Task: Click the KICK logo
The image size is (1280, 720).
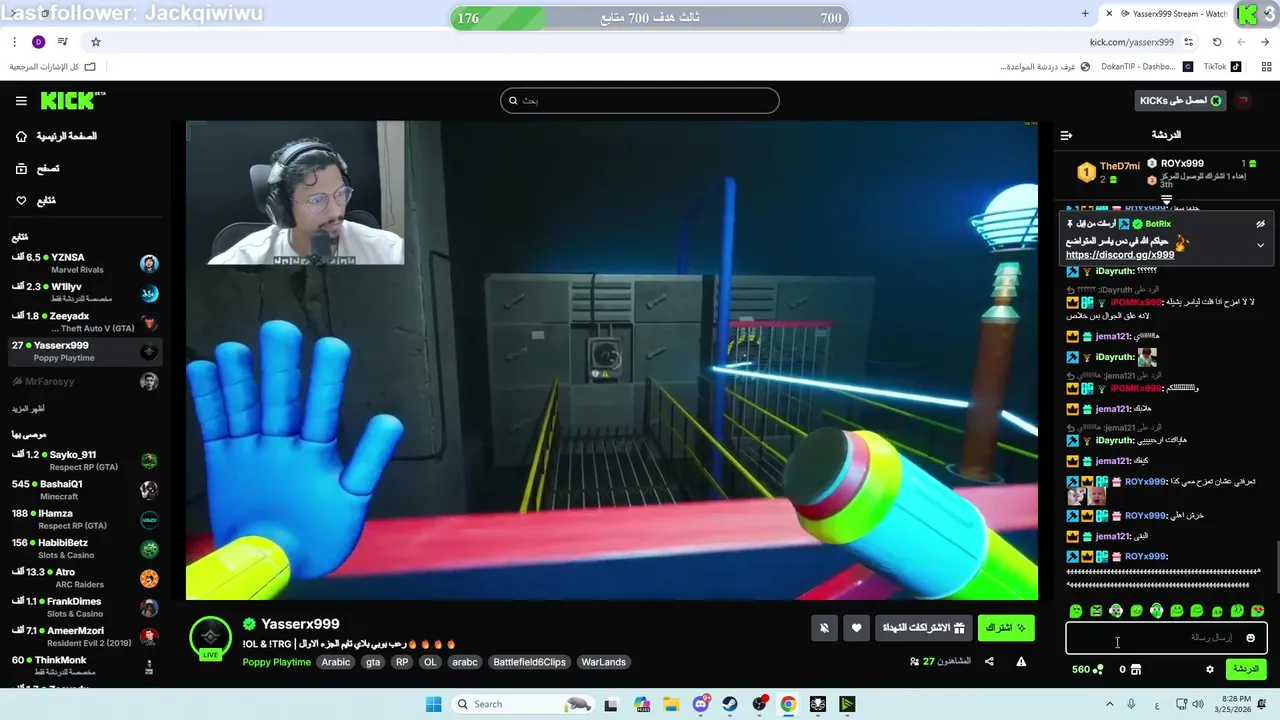Action: pyautogui.click(x=73, y=100)
